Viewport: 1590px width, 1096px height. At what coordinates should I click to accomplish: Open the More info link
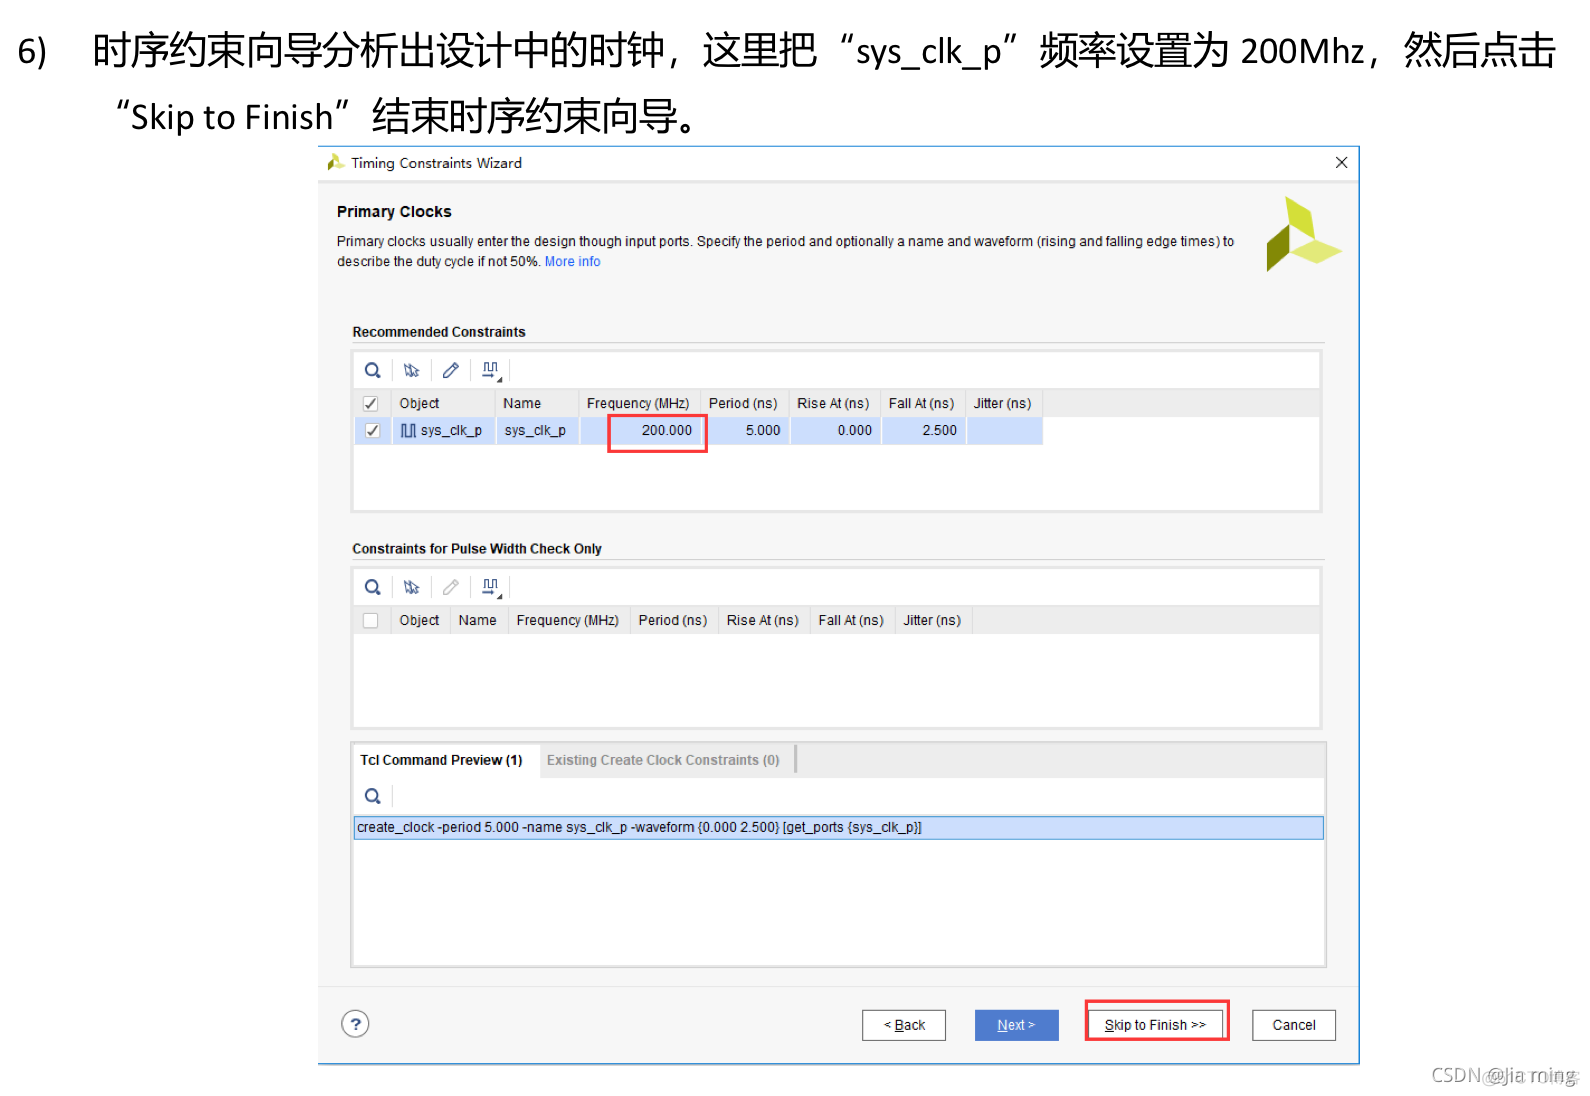(x=573, y=261)
